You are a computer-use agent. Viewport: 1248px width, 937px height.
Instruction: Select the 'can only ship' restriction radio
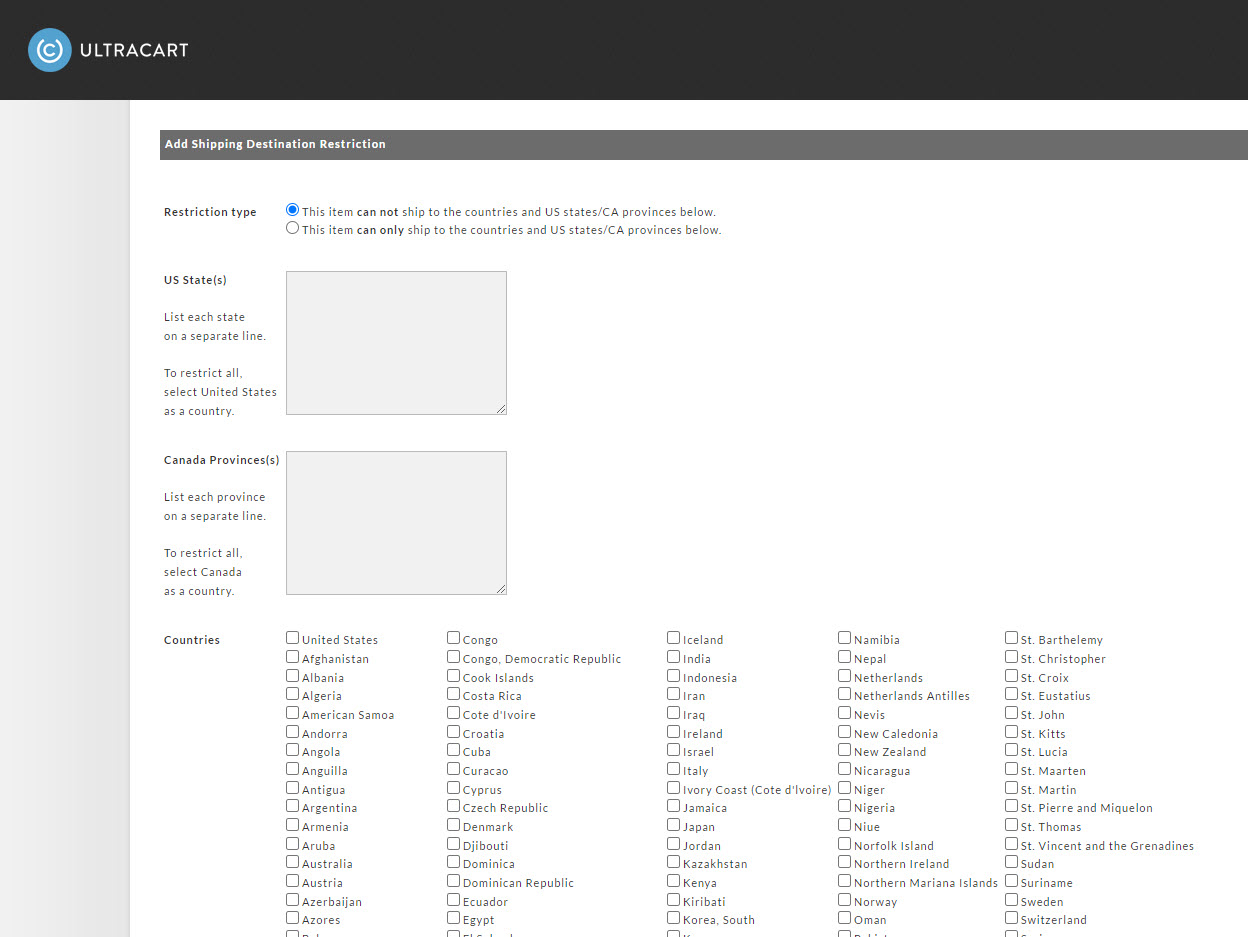pos(292,228)
